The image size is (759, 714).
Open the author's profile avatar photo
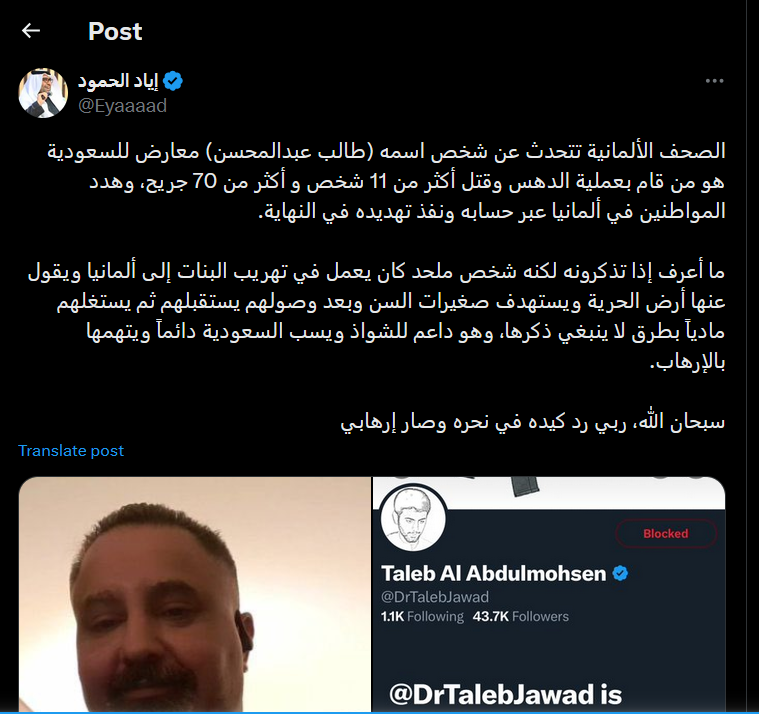[x=43, y=93]
